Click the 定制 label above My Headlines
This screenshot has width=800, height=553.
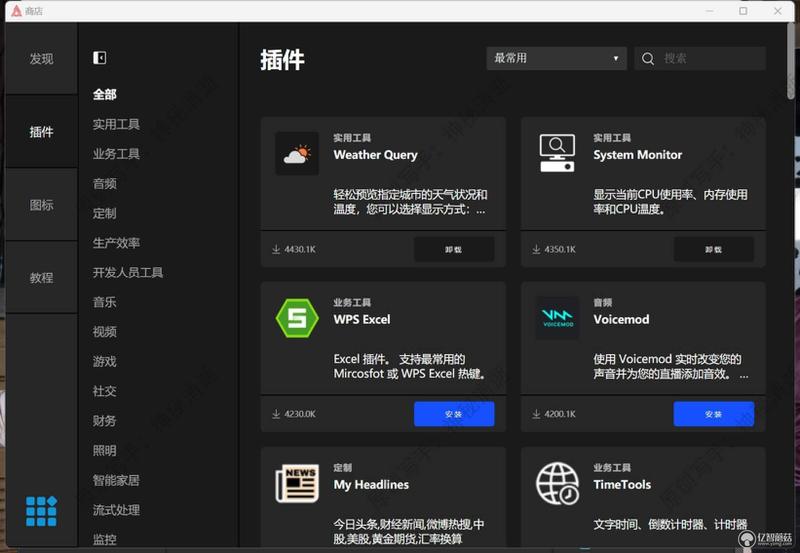pyautogui.click(x=343, y=467)
